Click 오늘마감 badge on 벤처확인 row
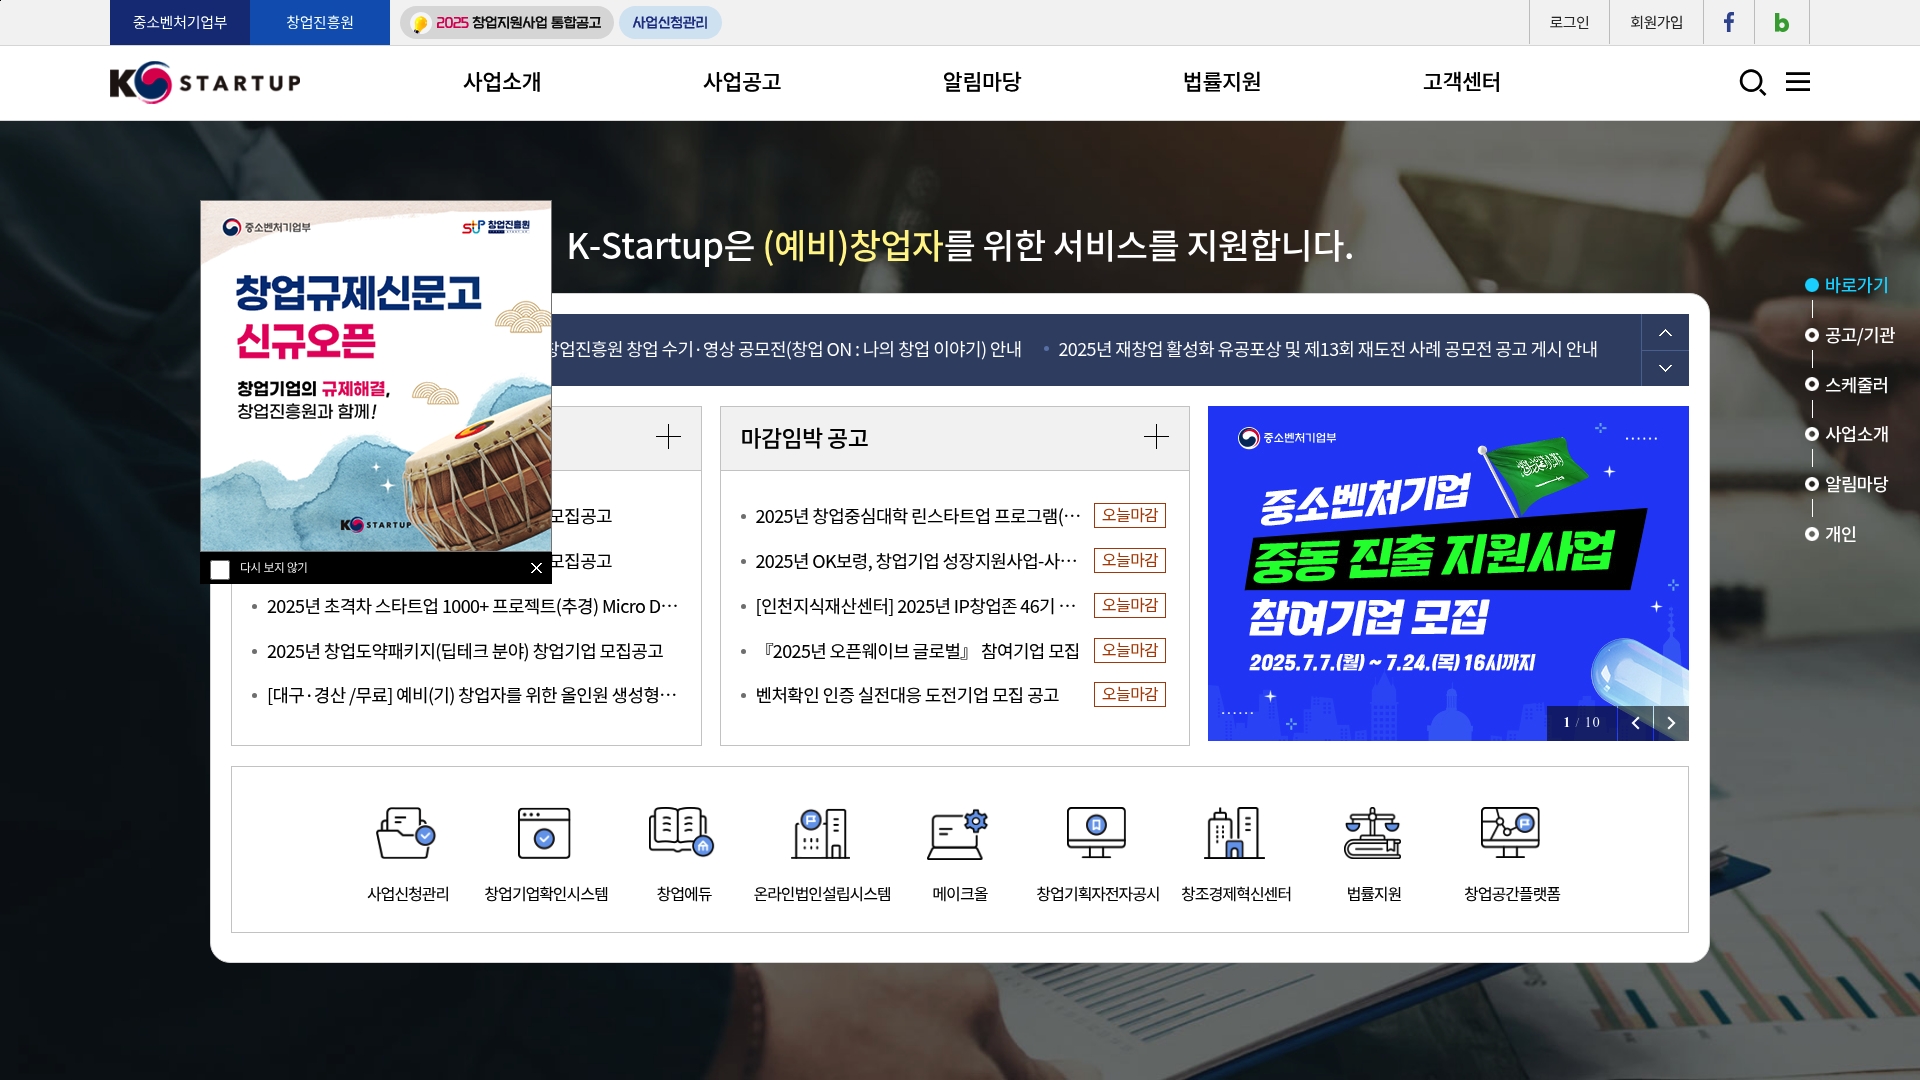This screenshot has height=1080, width=1920. [x=1130, y=695]
